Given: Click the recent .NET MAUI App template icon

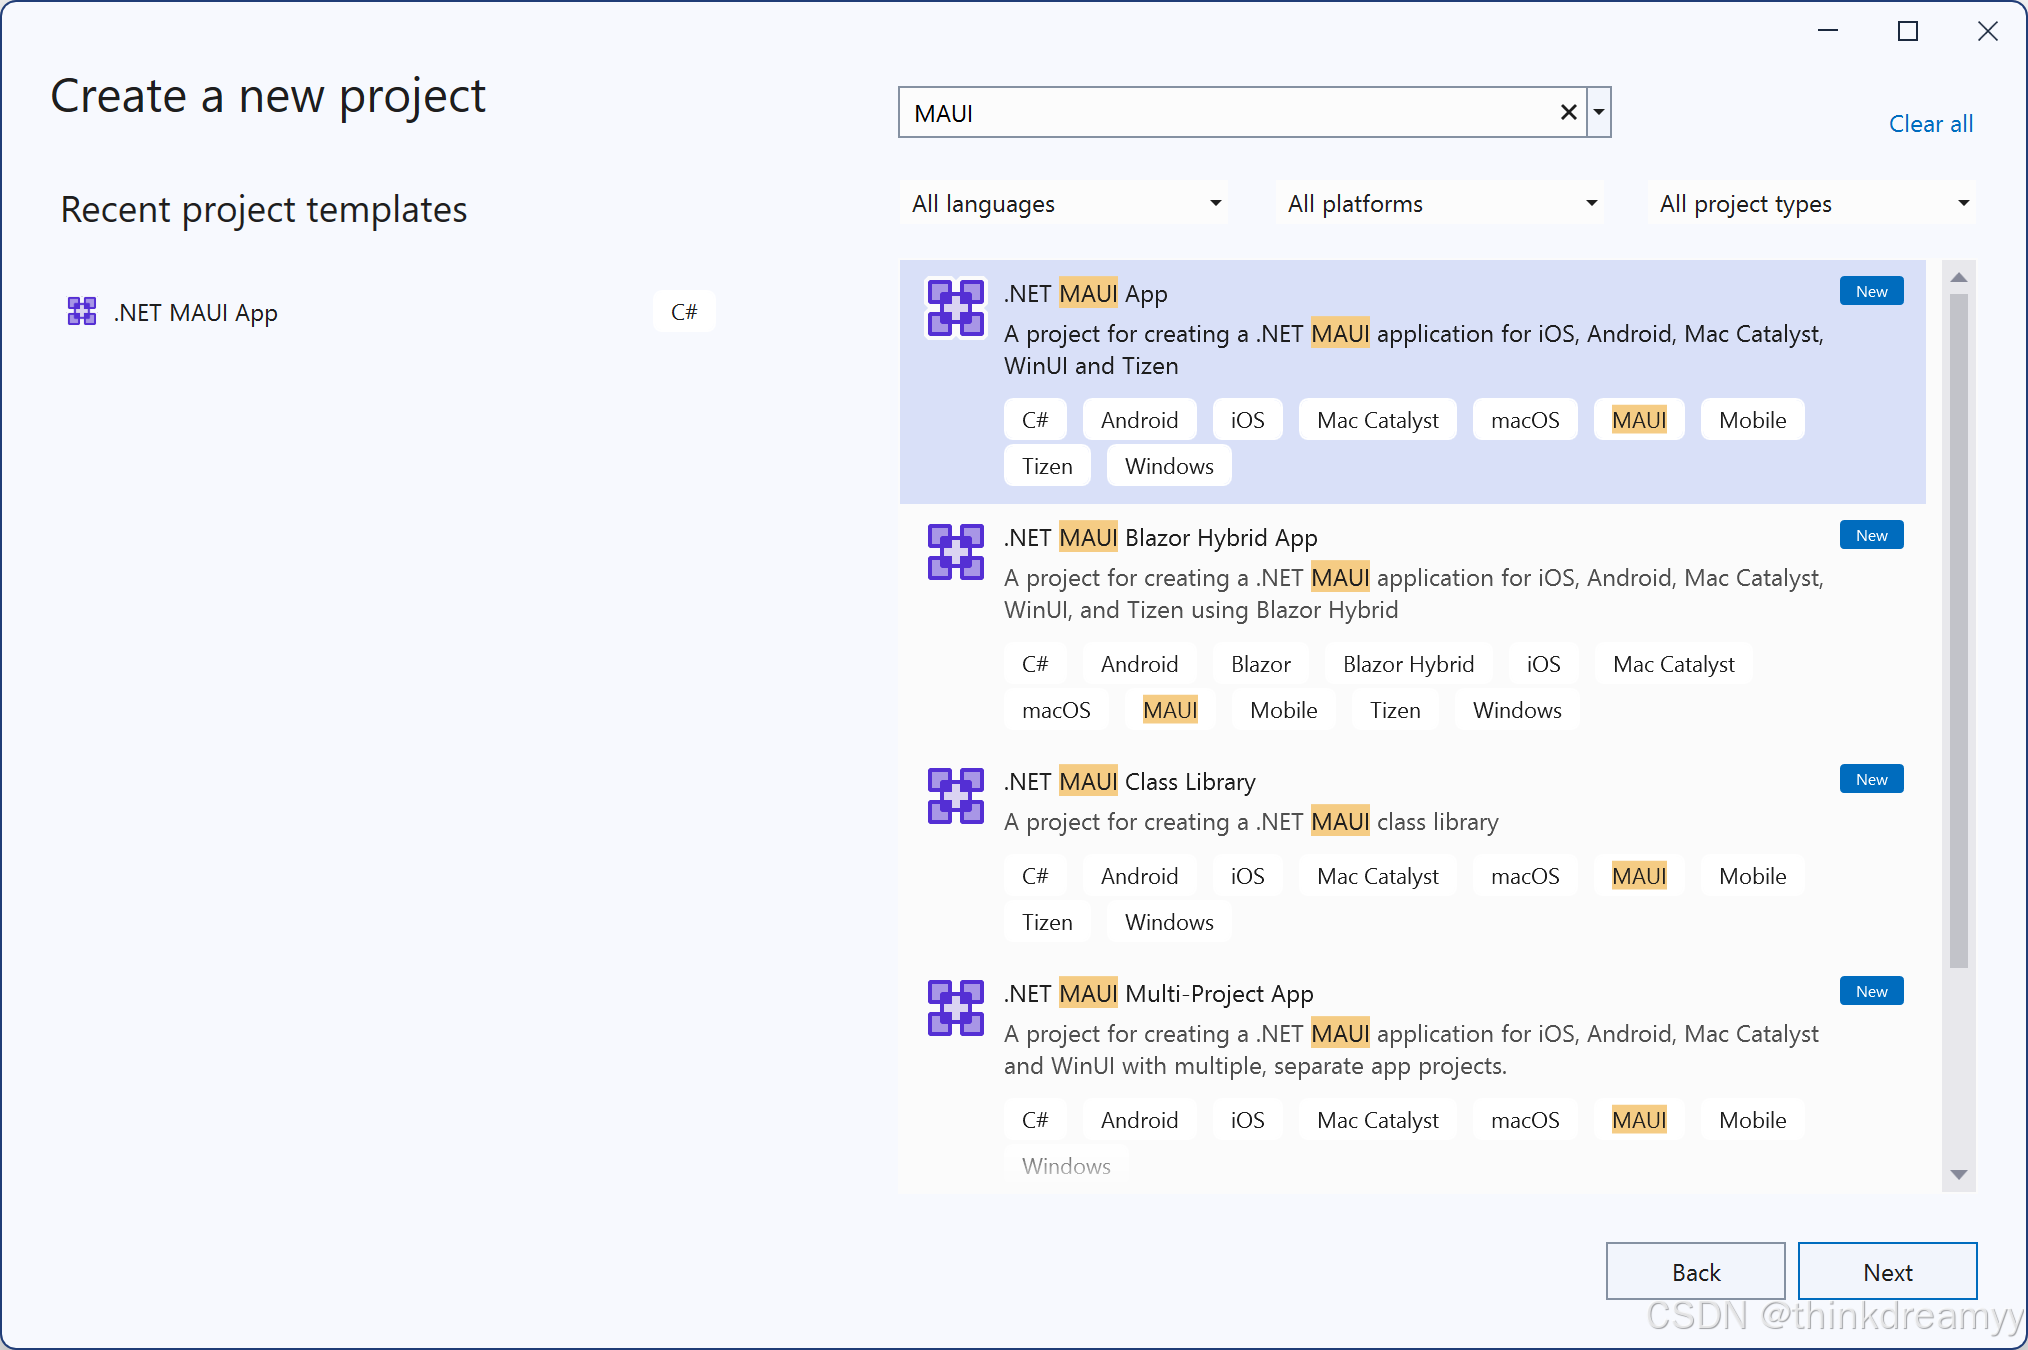Looking at the screenshot, I should (82, 312).
